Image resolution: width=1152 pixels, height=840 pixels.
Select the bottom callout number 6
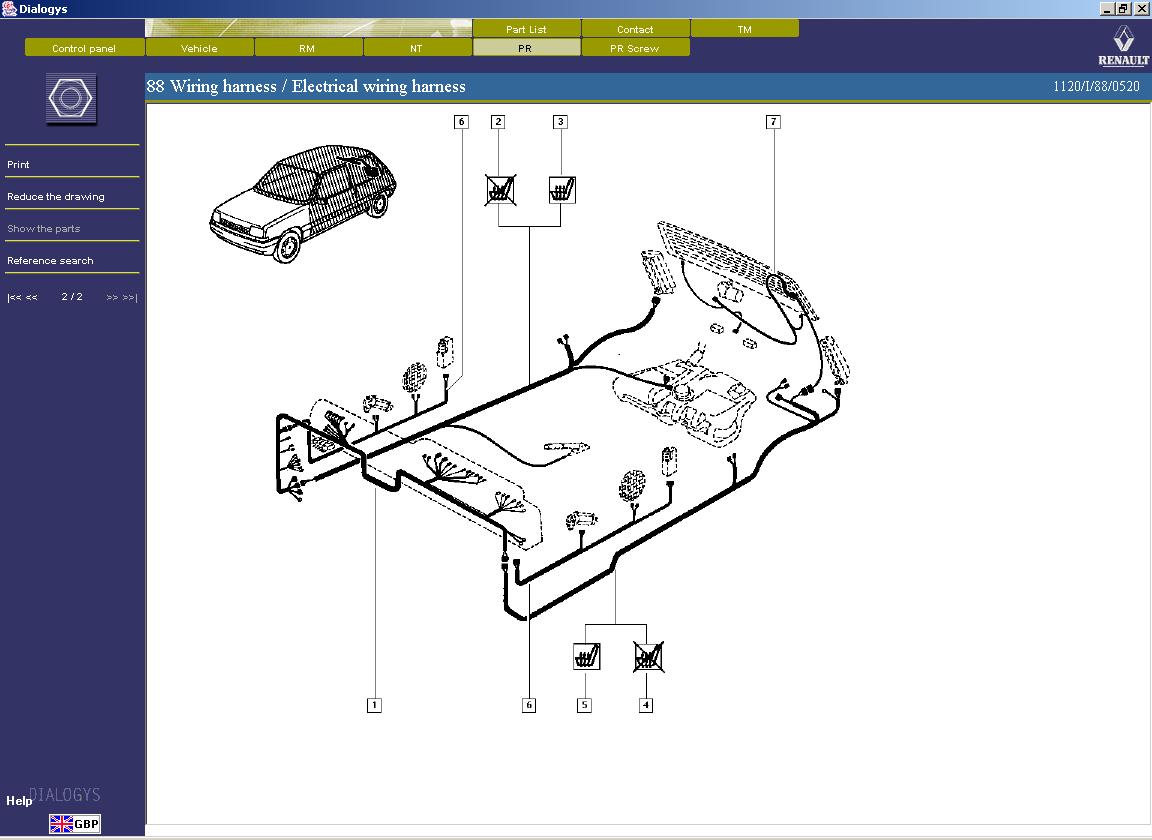click(528, 705)
